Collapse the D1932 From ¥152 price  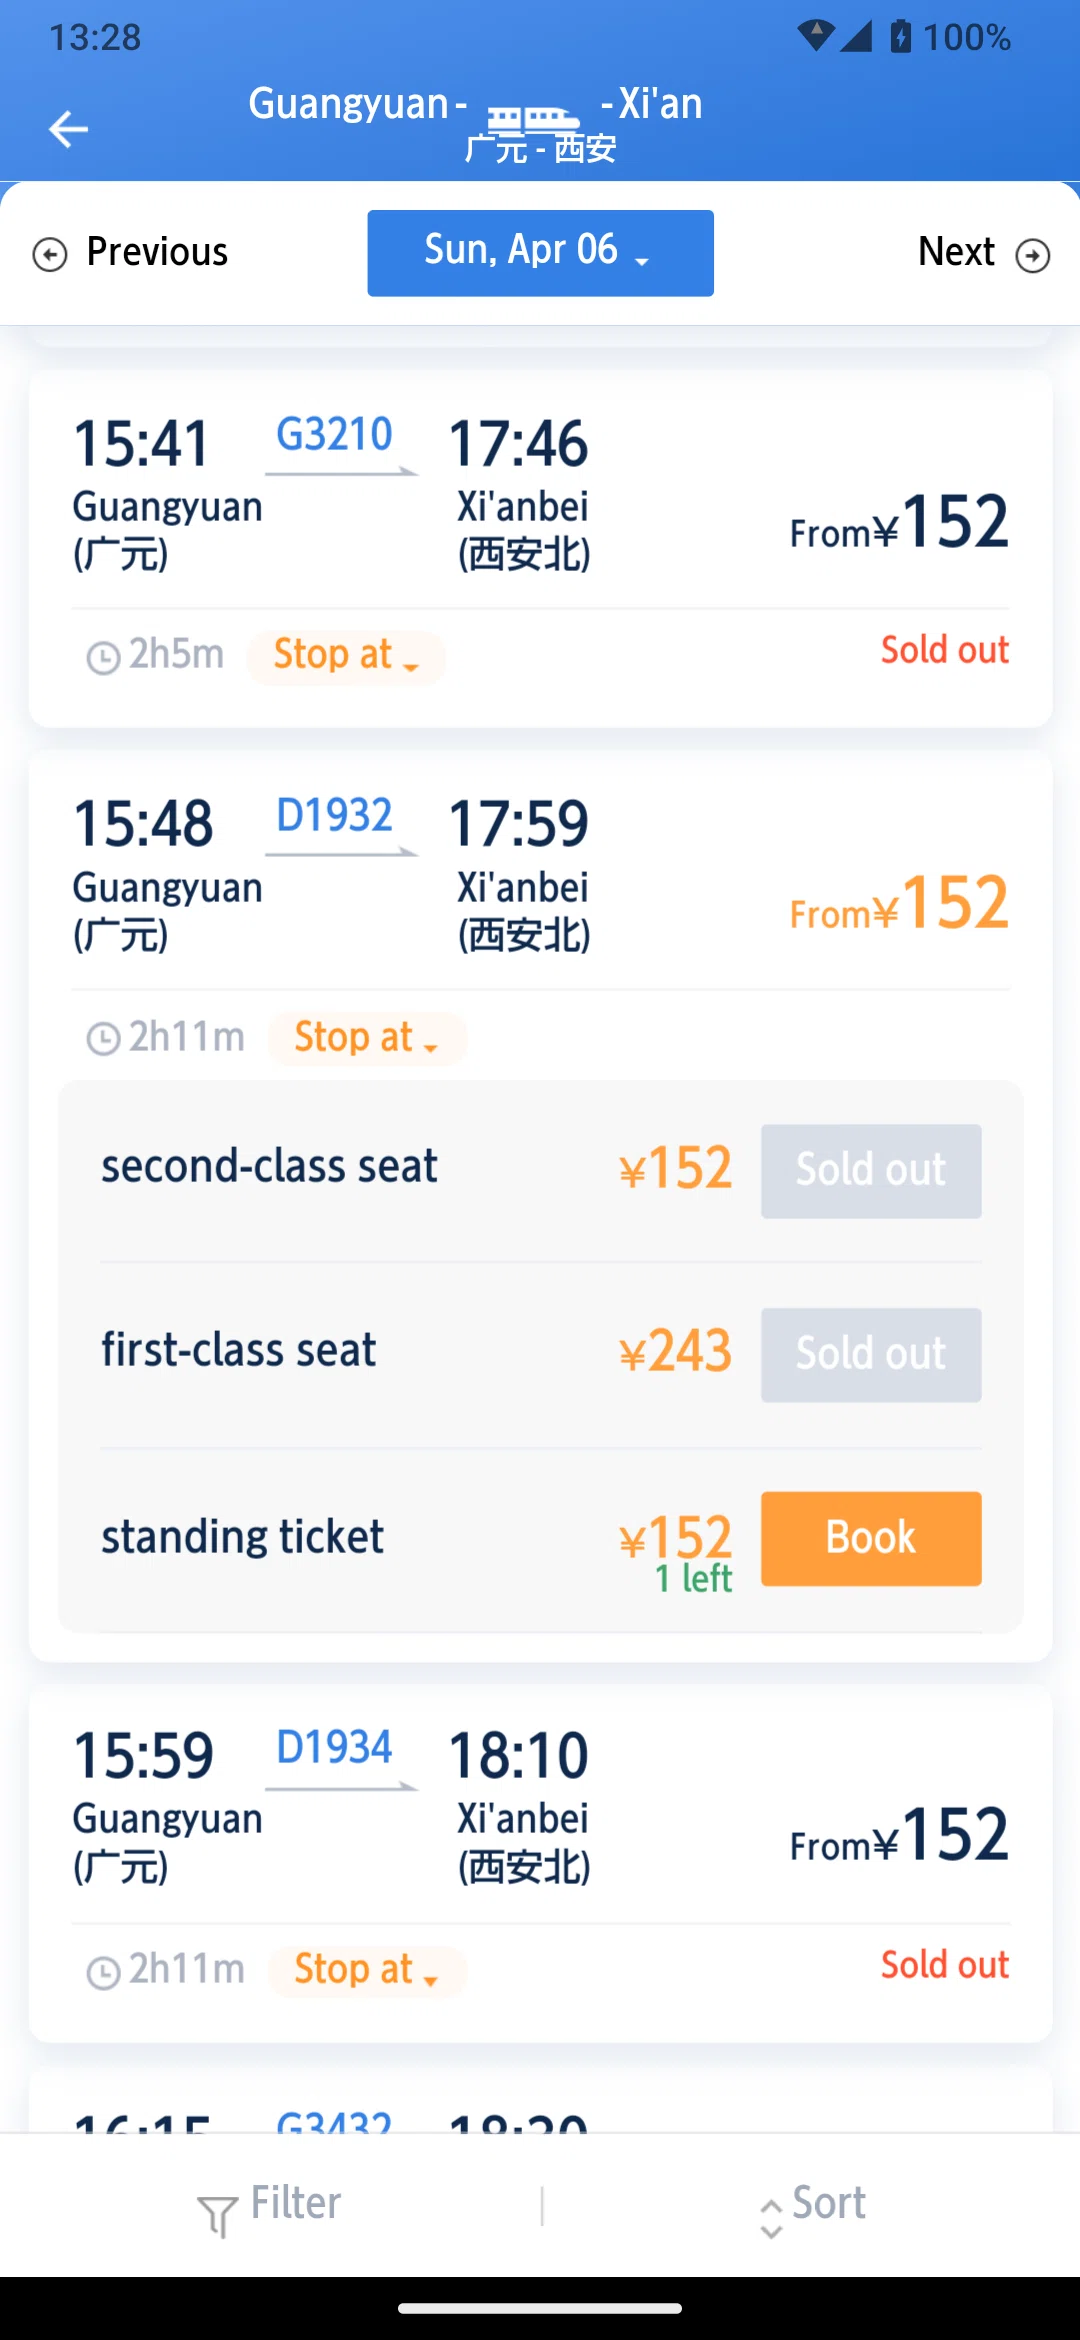coord(899,903)
